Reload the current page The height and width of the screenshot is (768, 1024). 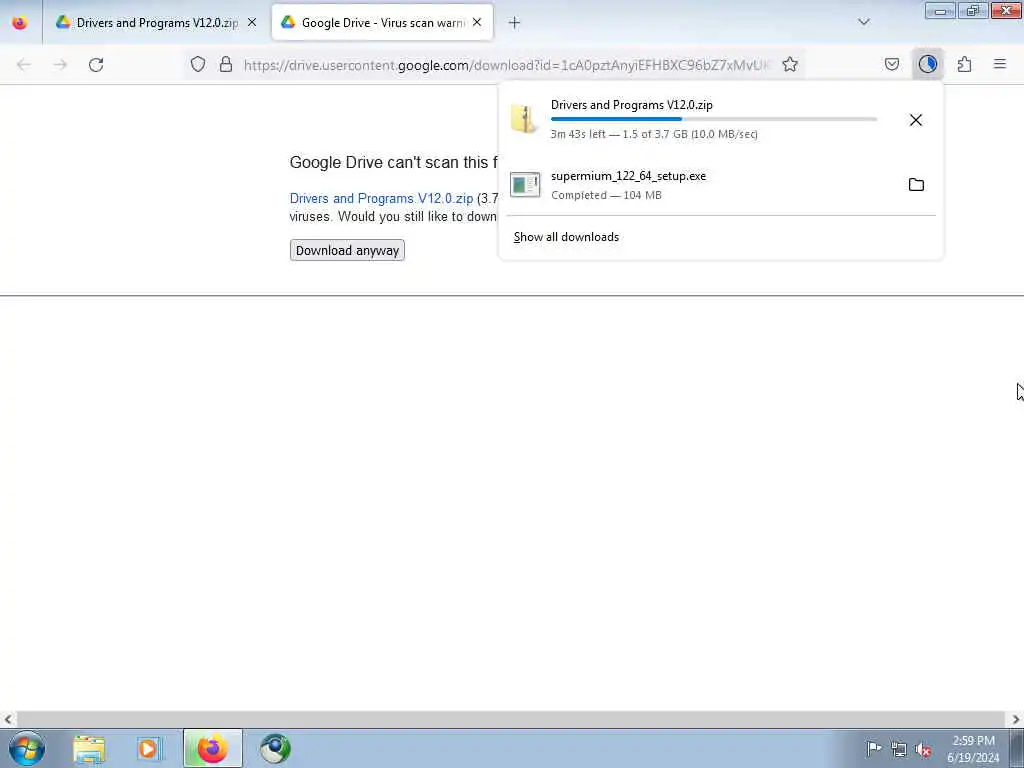[x=96, y=65]
